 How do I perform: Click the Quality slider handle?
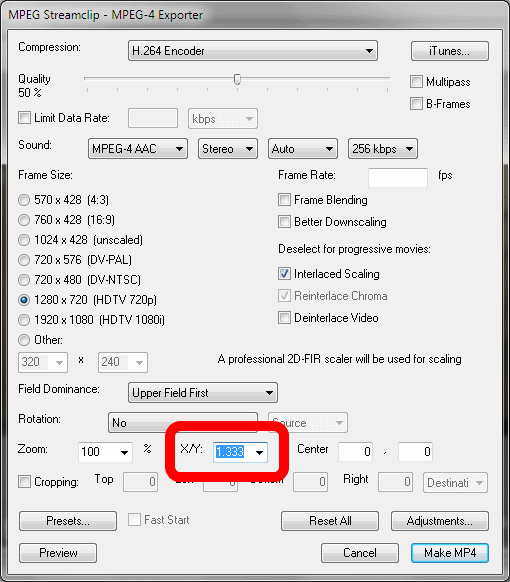[x=237, y=79]
